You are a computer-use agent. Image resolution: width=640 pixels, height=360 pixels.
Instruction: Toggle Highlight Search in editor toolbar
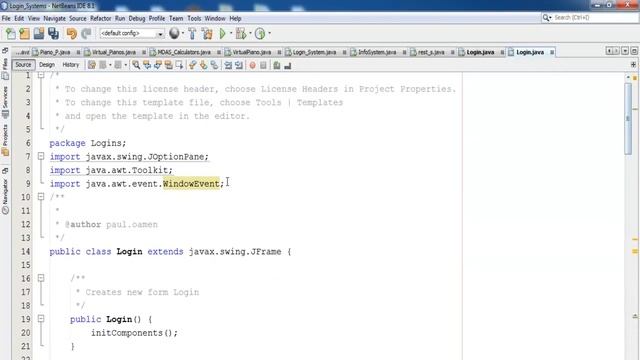click(x=168, y=65)
